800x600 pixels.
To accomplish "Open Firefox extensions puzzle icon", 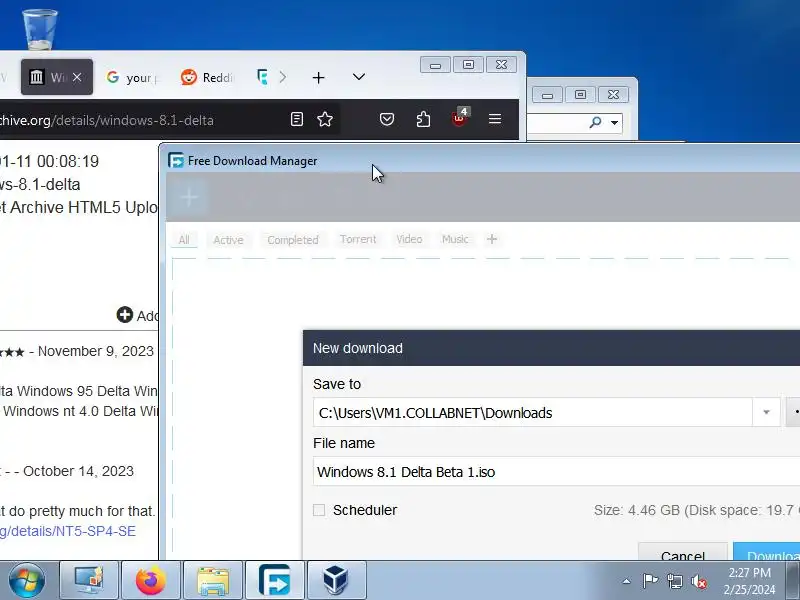I will pyautogui.click(x=423, y=119).
